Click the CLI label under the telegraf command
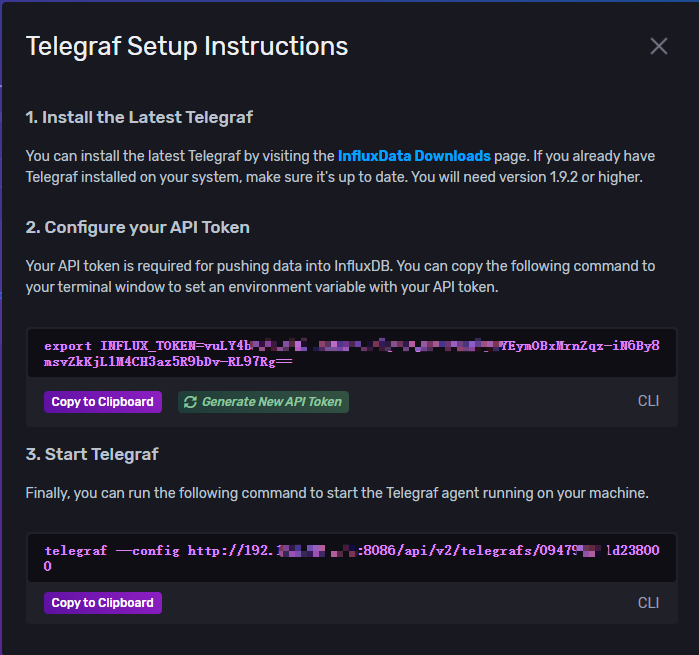Viewport: 699px width, 655px height. click(648, 603)
